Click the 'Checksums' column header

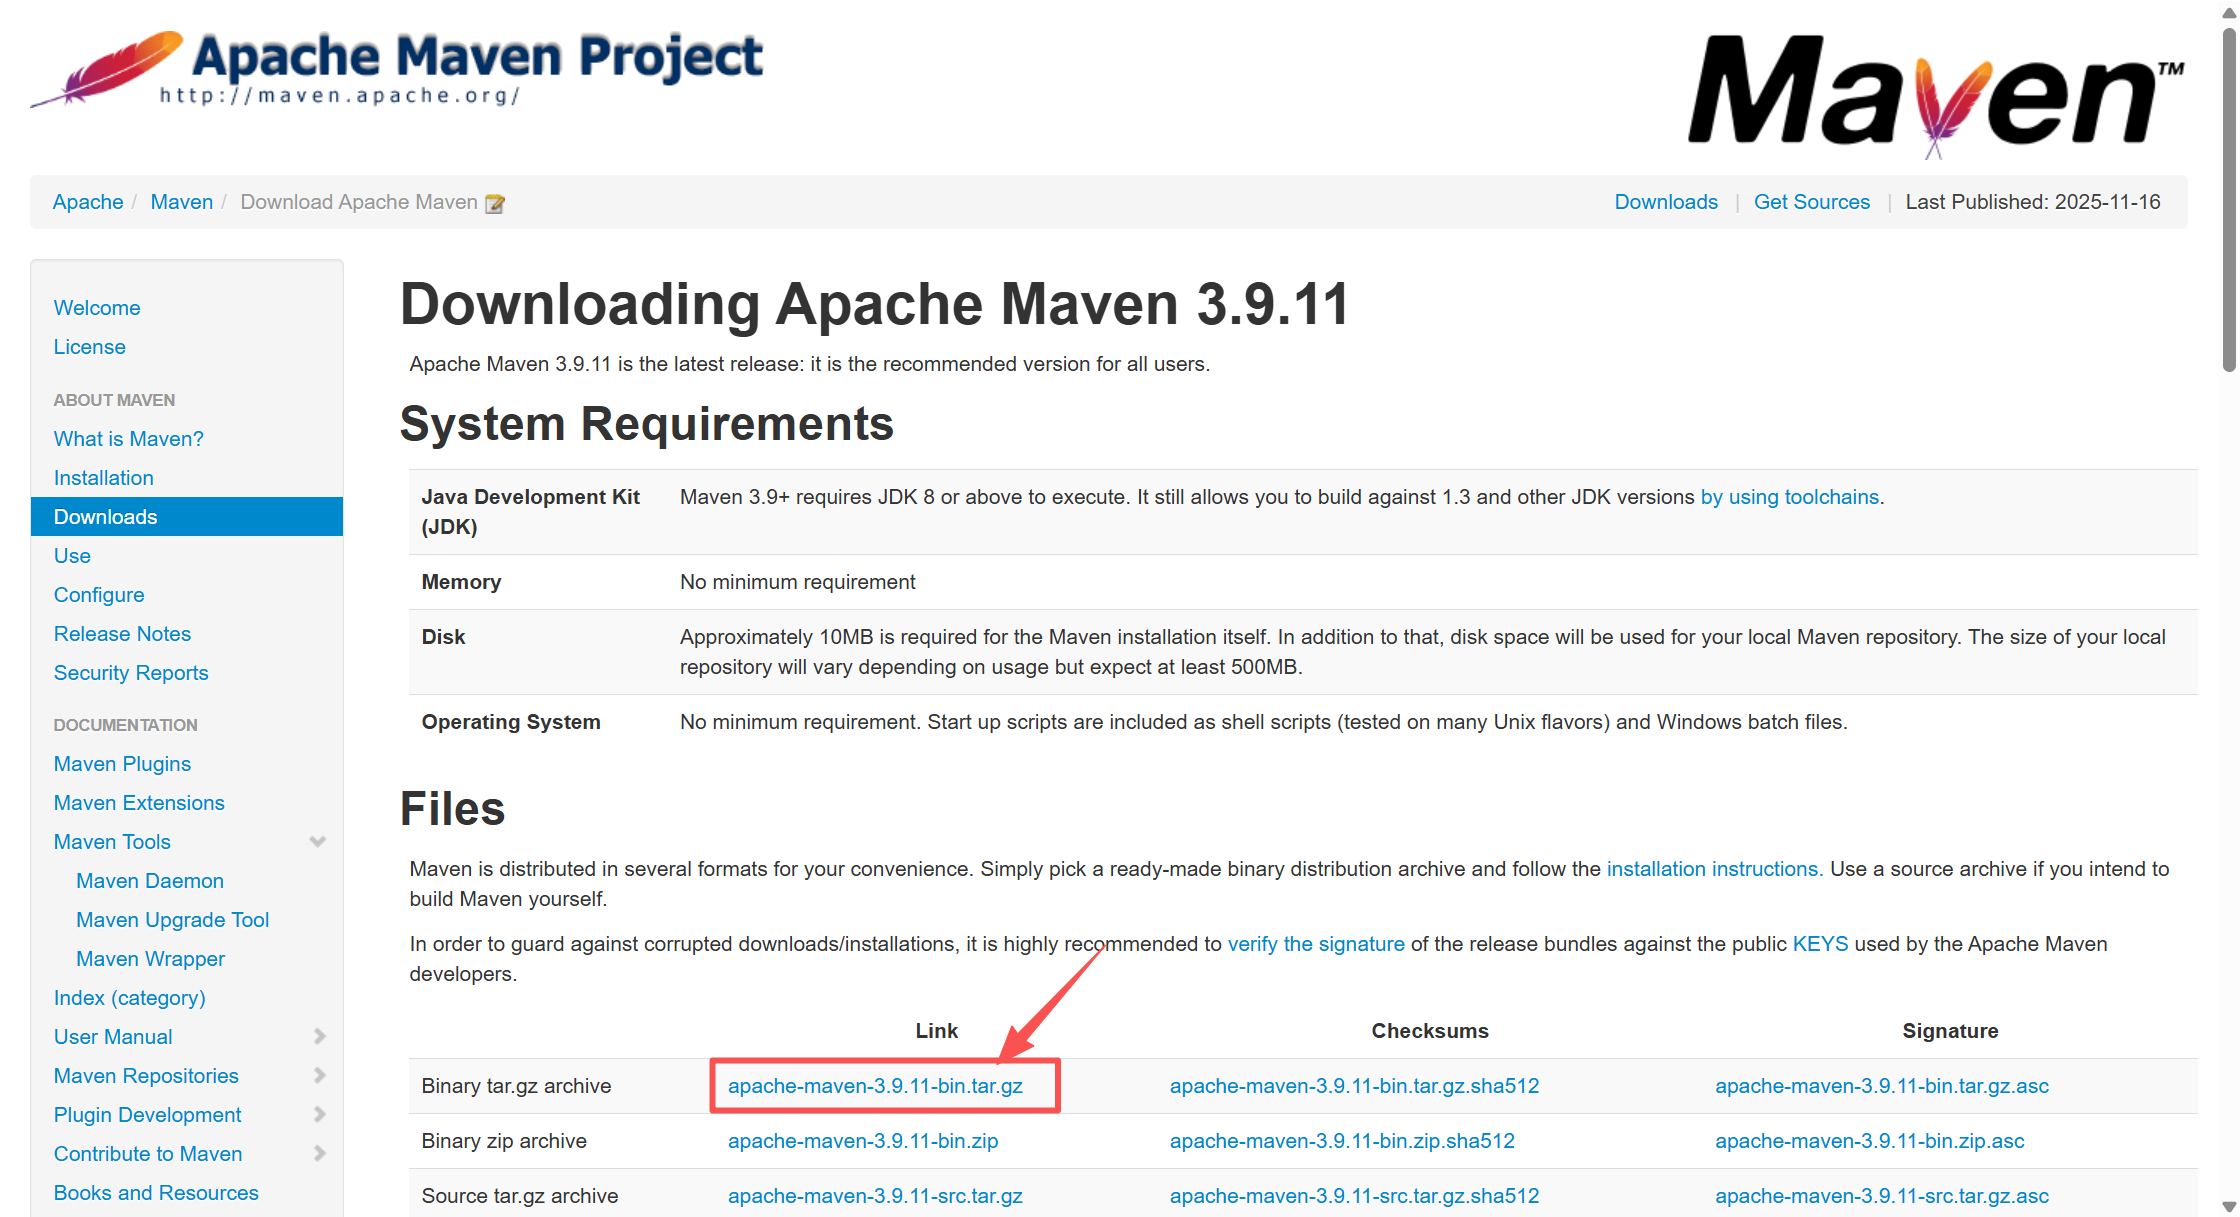[1430, 1031]
